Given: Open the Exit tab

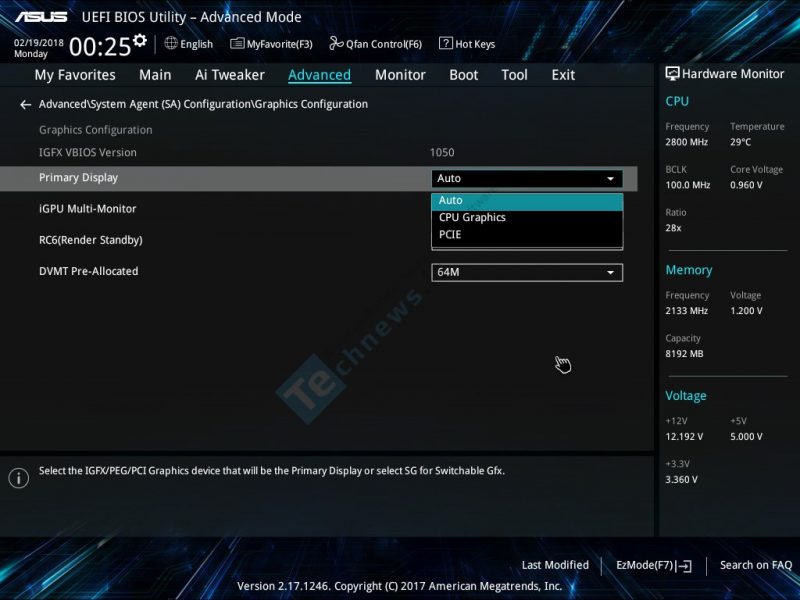Looking at the screenshot, I should (x=563, y=75).
